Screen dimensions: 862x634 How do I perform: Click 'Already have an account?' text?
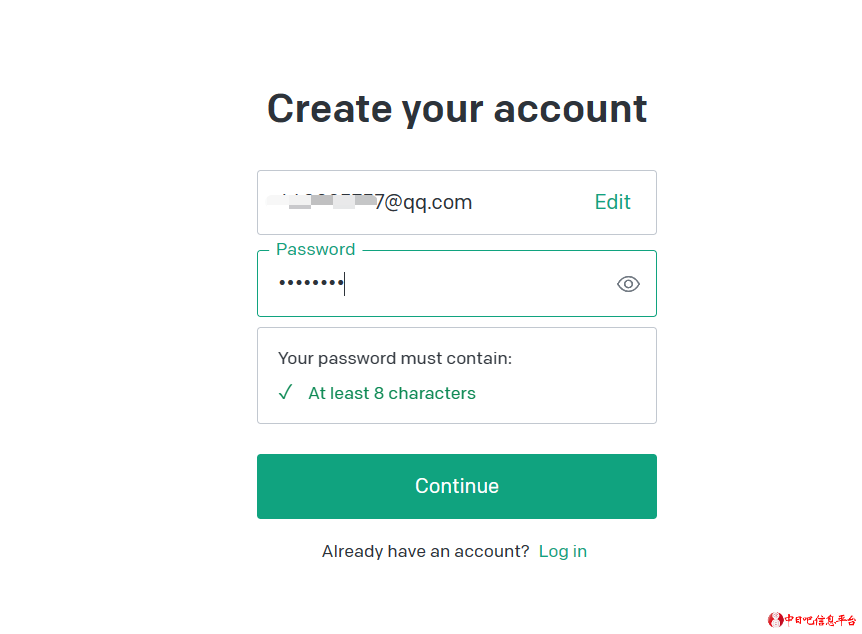(x=425, y=551)
